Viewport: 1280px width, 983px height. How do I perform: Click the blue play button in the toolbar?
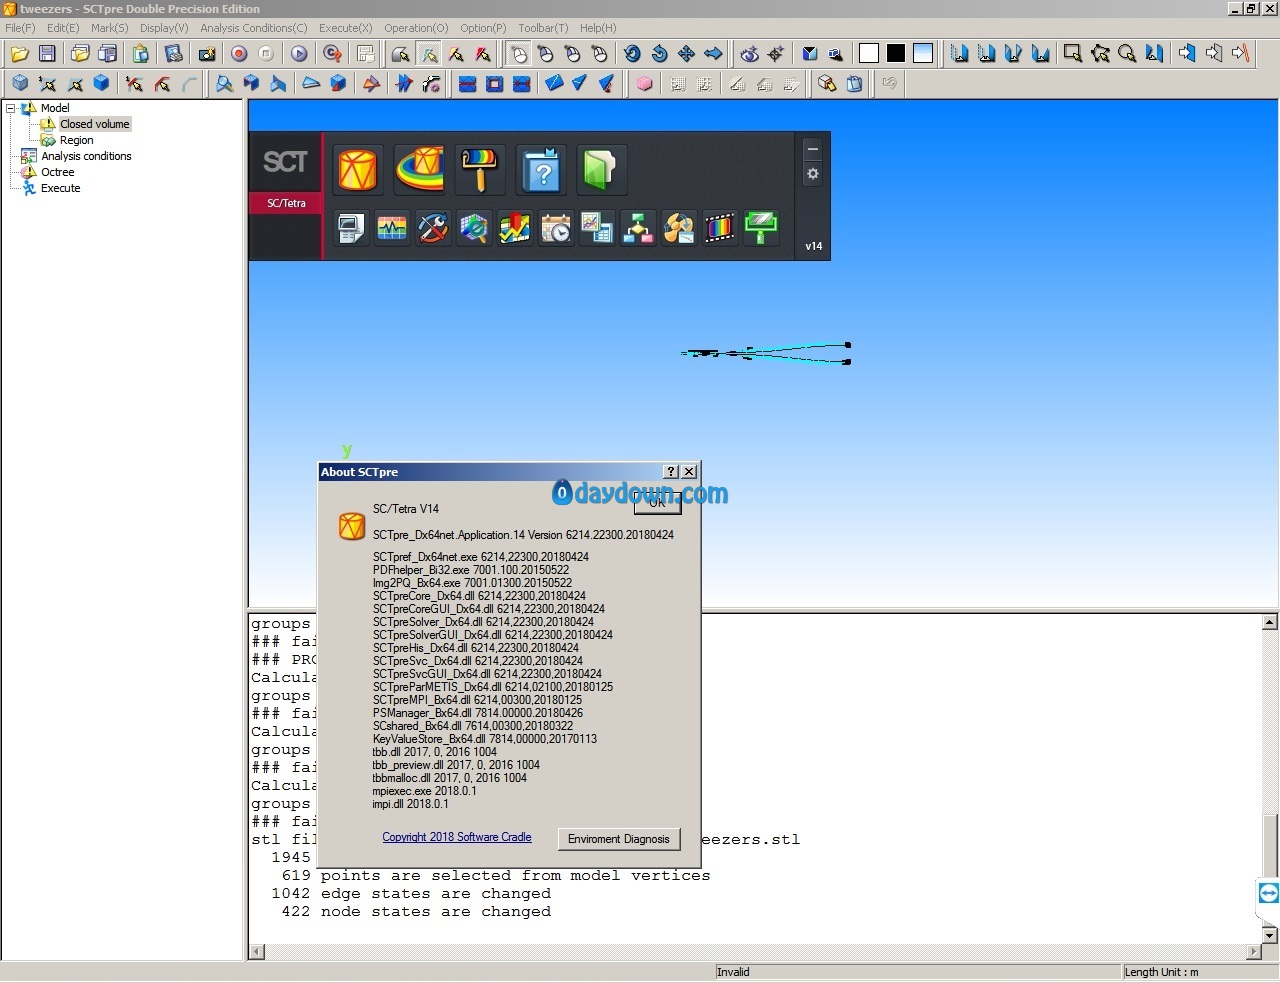(x=299, y=54)
